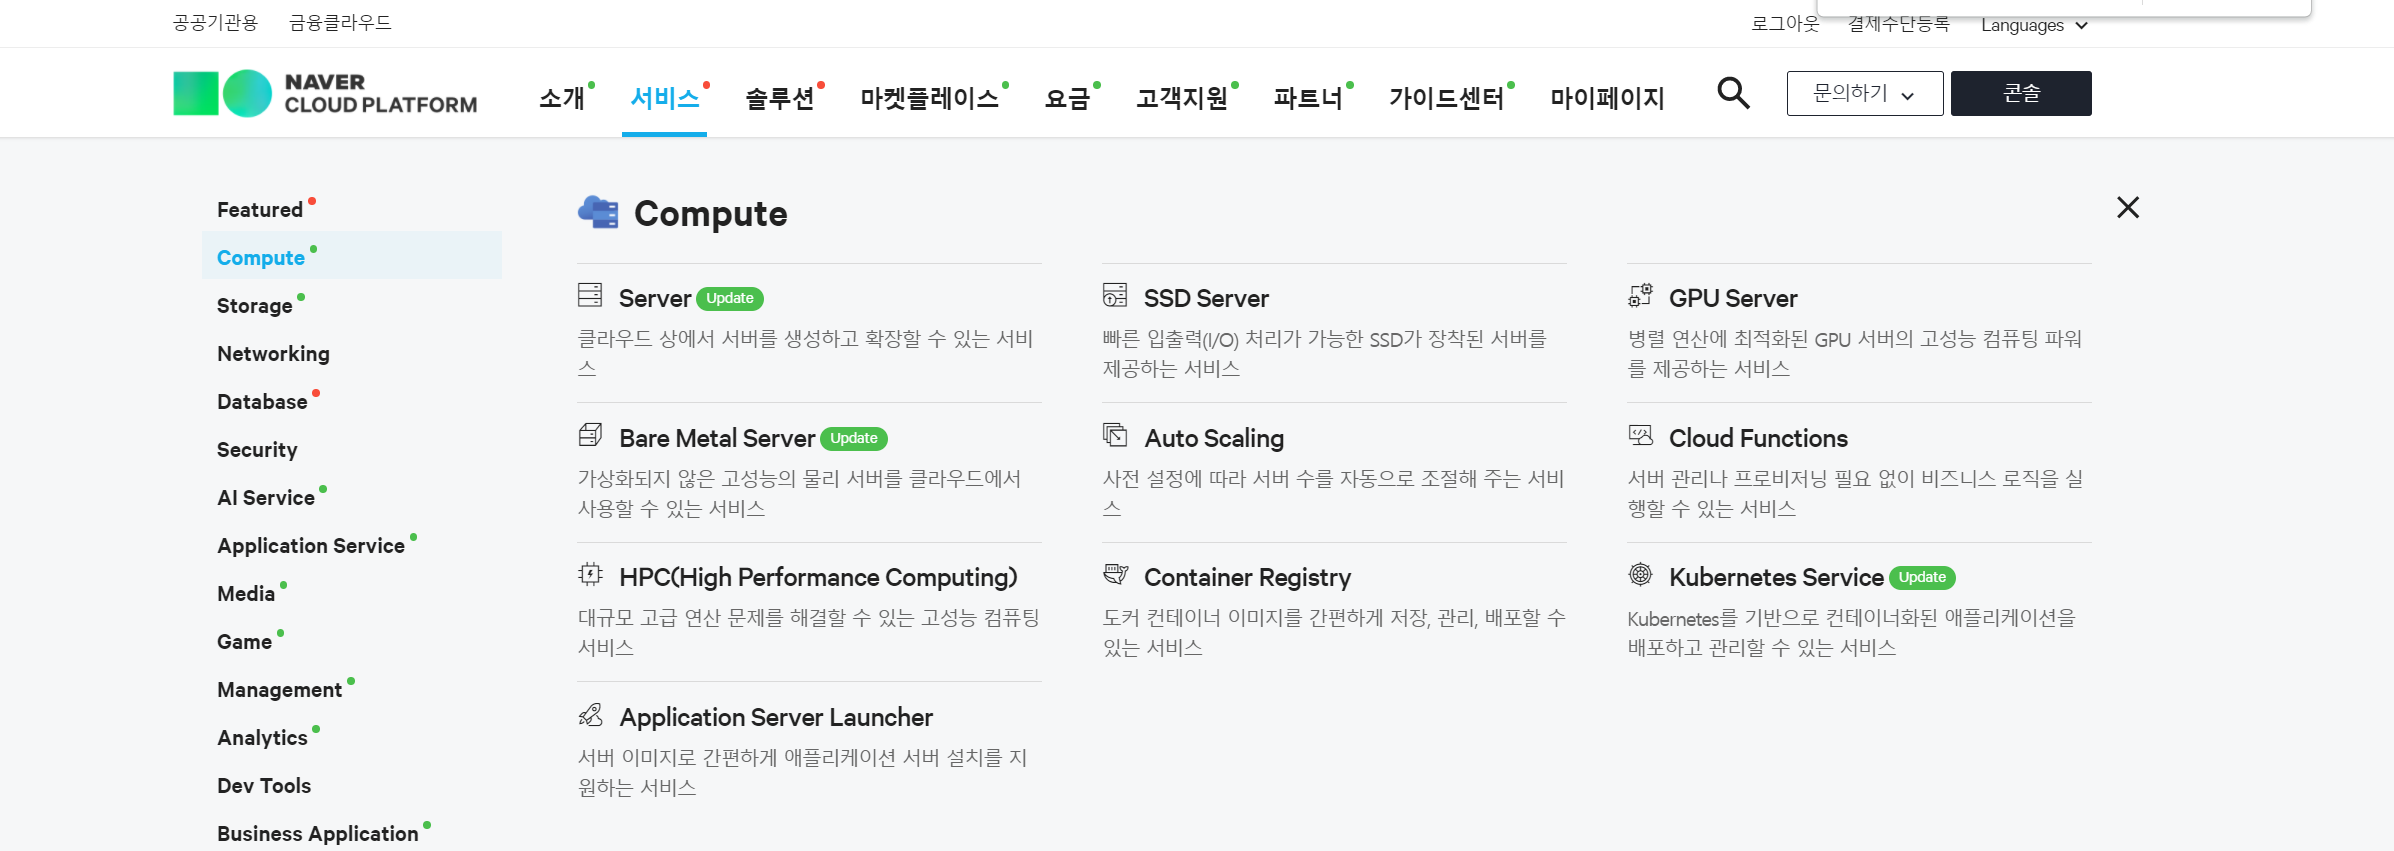Click the Cloud Functions icon
Image resolution: width=2394 pixels, height=851 pixels.
(1640, 435)
